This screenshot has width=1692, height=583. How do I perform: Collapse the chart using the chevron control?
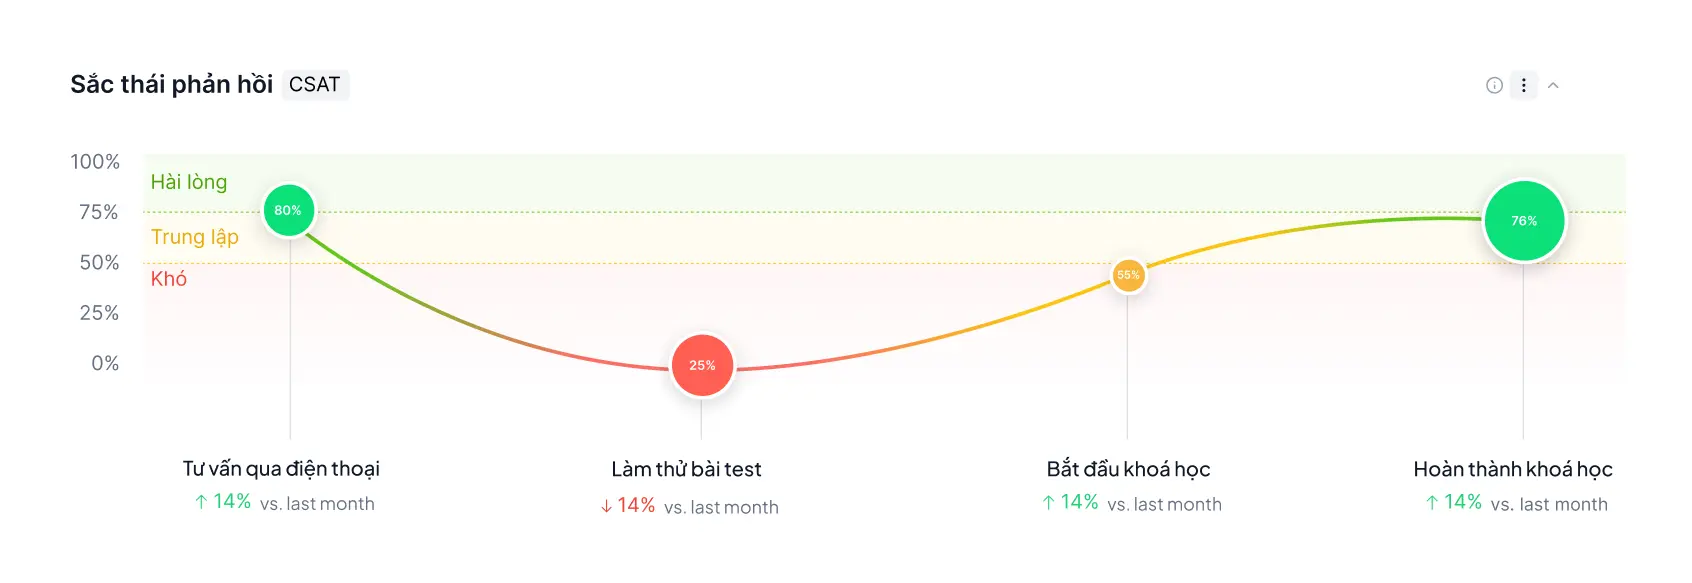point(1553,86)
